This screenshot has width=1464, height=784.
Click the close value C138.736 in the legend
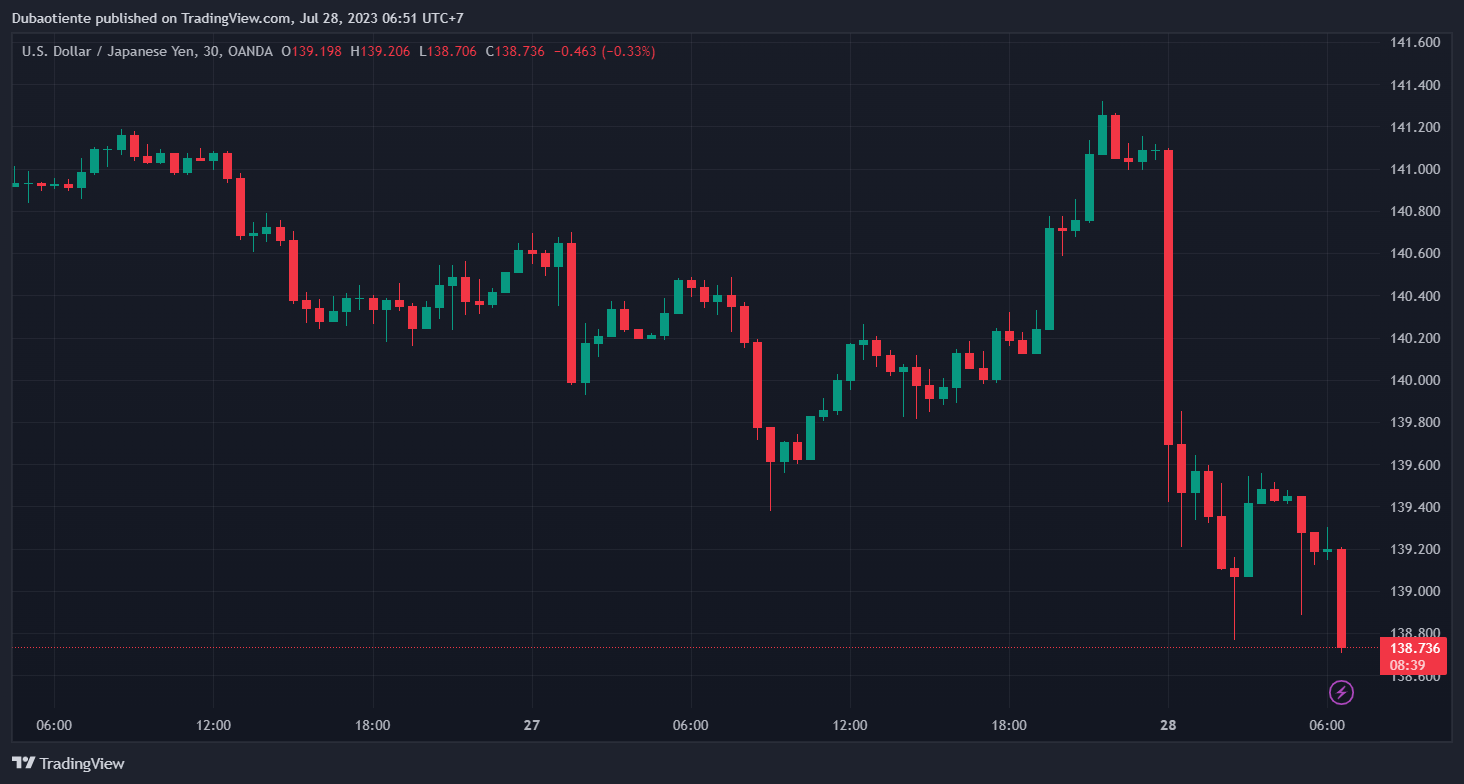pos(516,51)
